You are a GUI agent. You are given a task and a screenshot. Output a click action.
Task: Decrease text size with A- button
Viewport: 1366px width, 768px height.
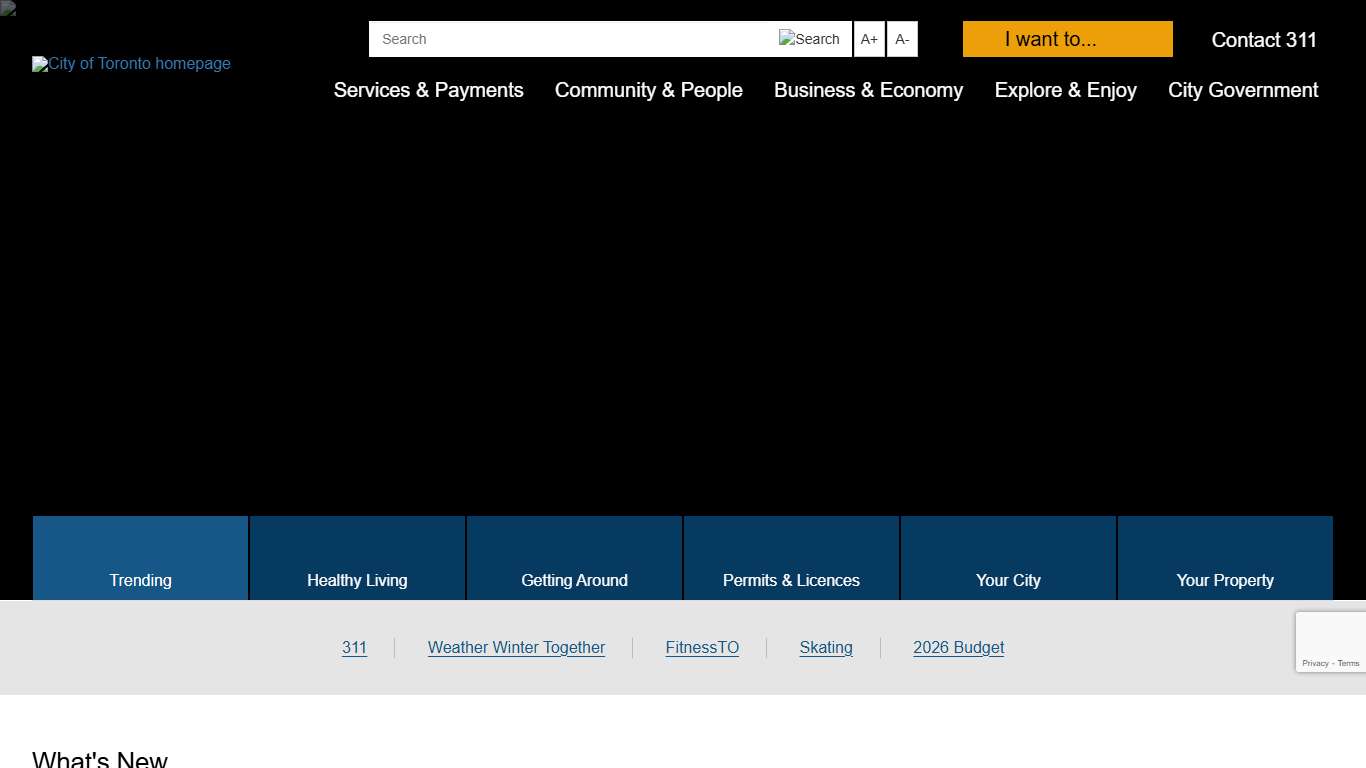pos(902,39)
